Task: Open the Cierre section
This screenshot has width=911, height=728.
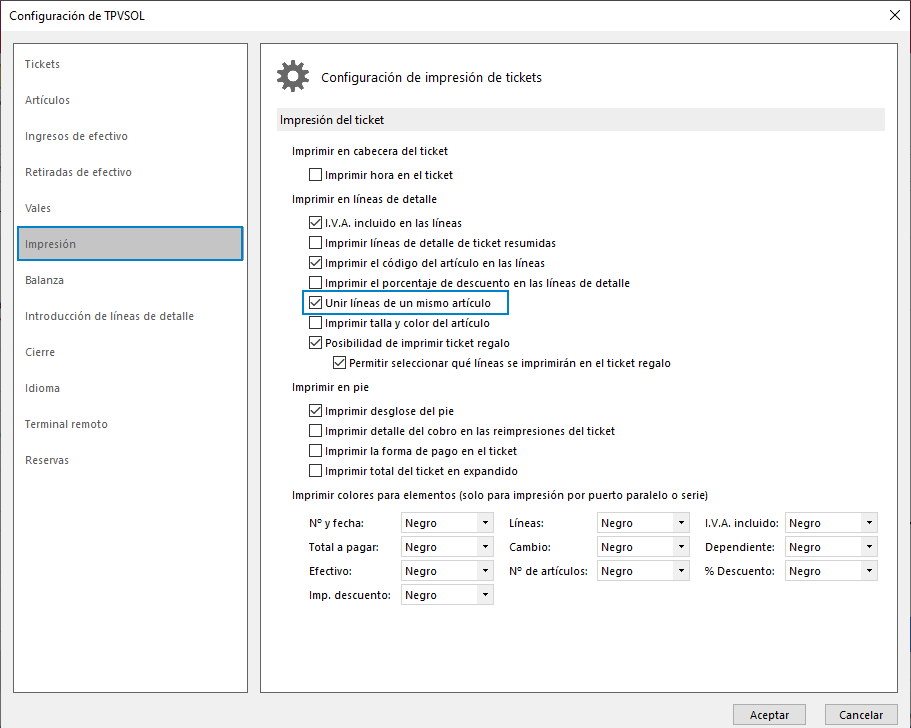Action: 130,352
